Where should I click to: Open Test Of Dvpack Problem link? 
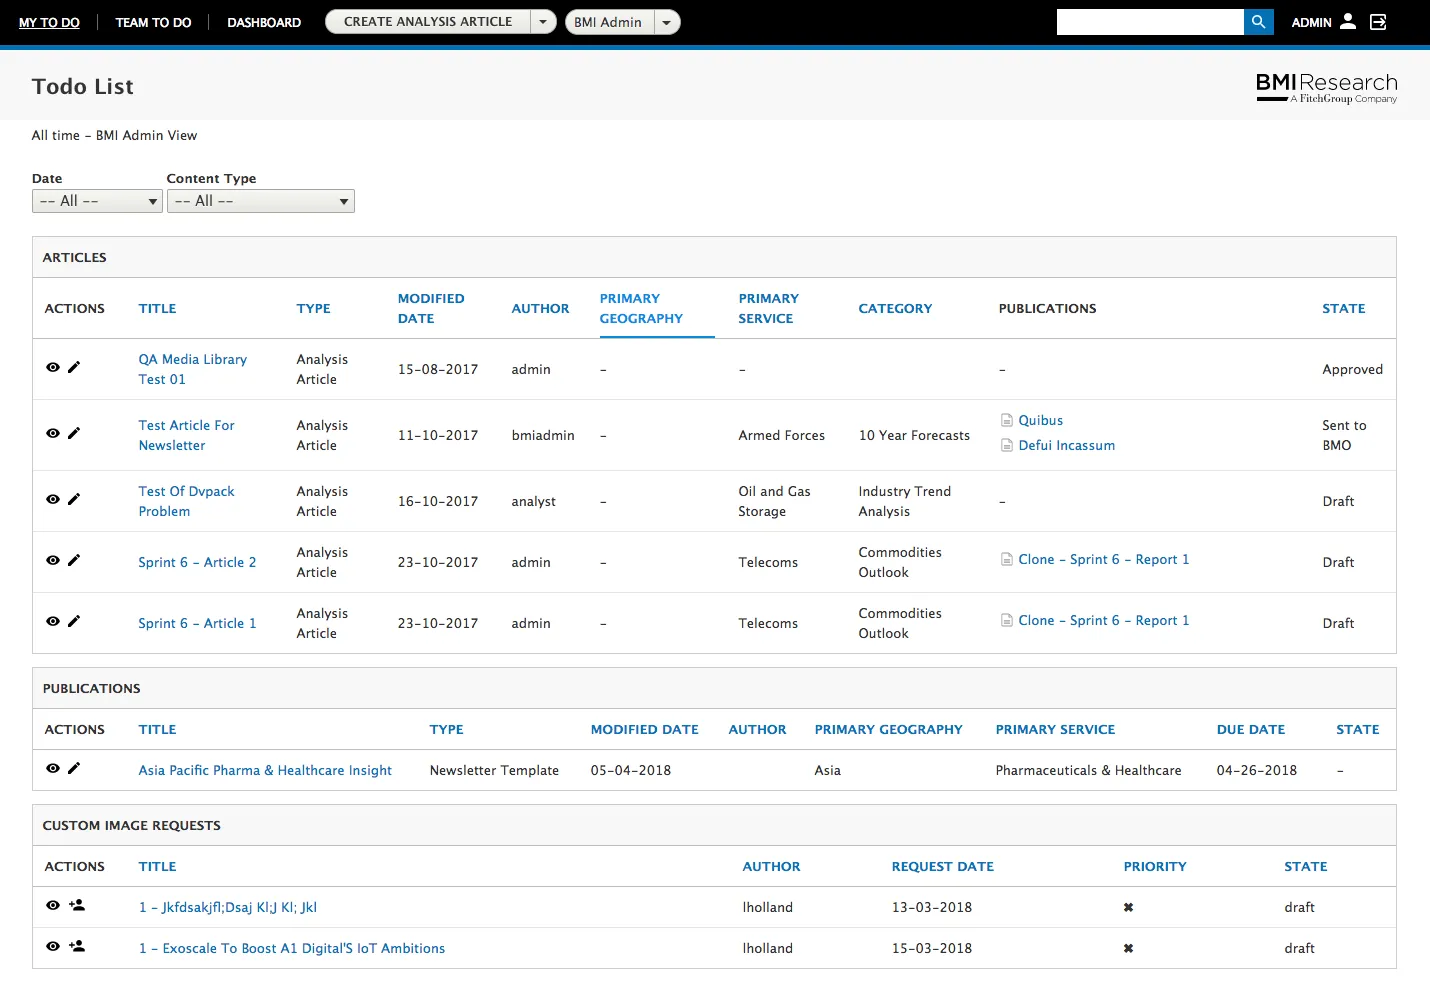tap(186, 502)
